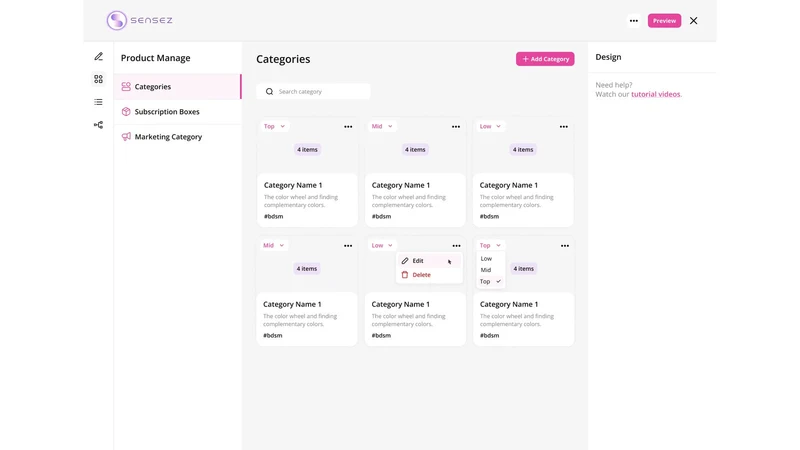Select the grid modules sidebar icon
This screenshot has height=450, width=800.
(x=98, y=79)
